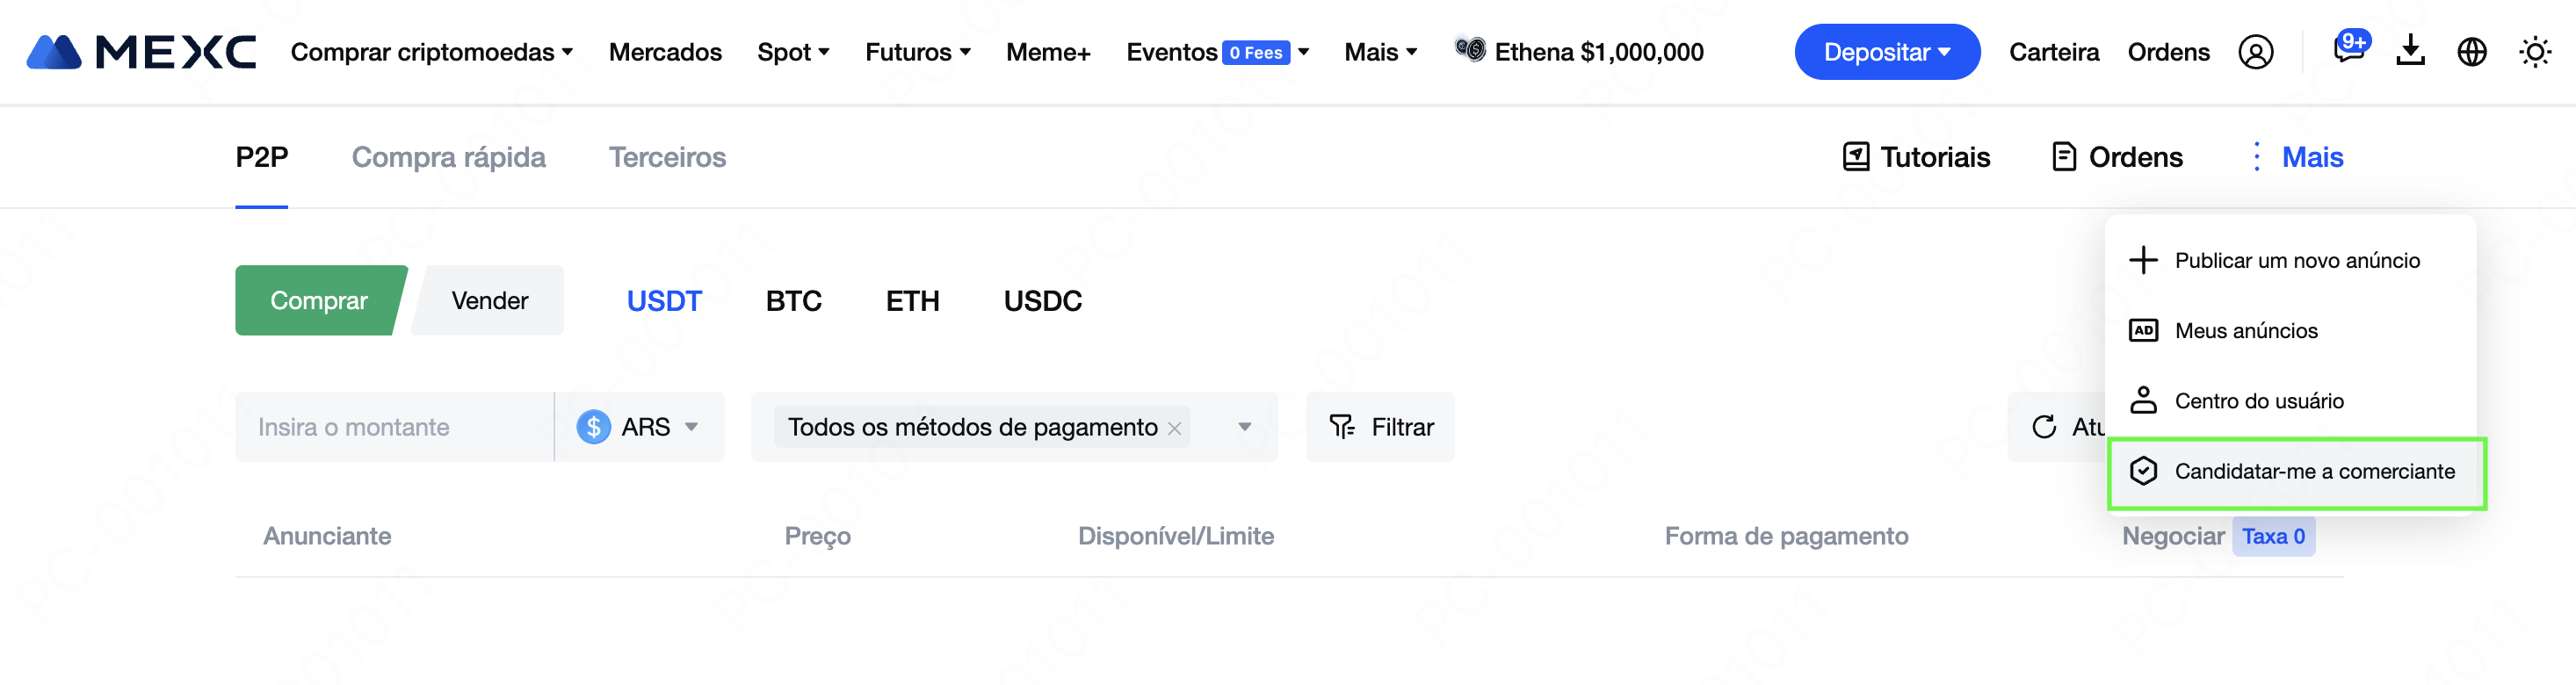This screenshot has height=685, width=2576.
Task: Expand the ARS currency dropdown
Action: click(x=638, y=427)
